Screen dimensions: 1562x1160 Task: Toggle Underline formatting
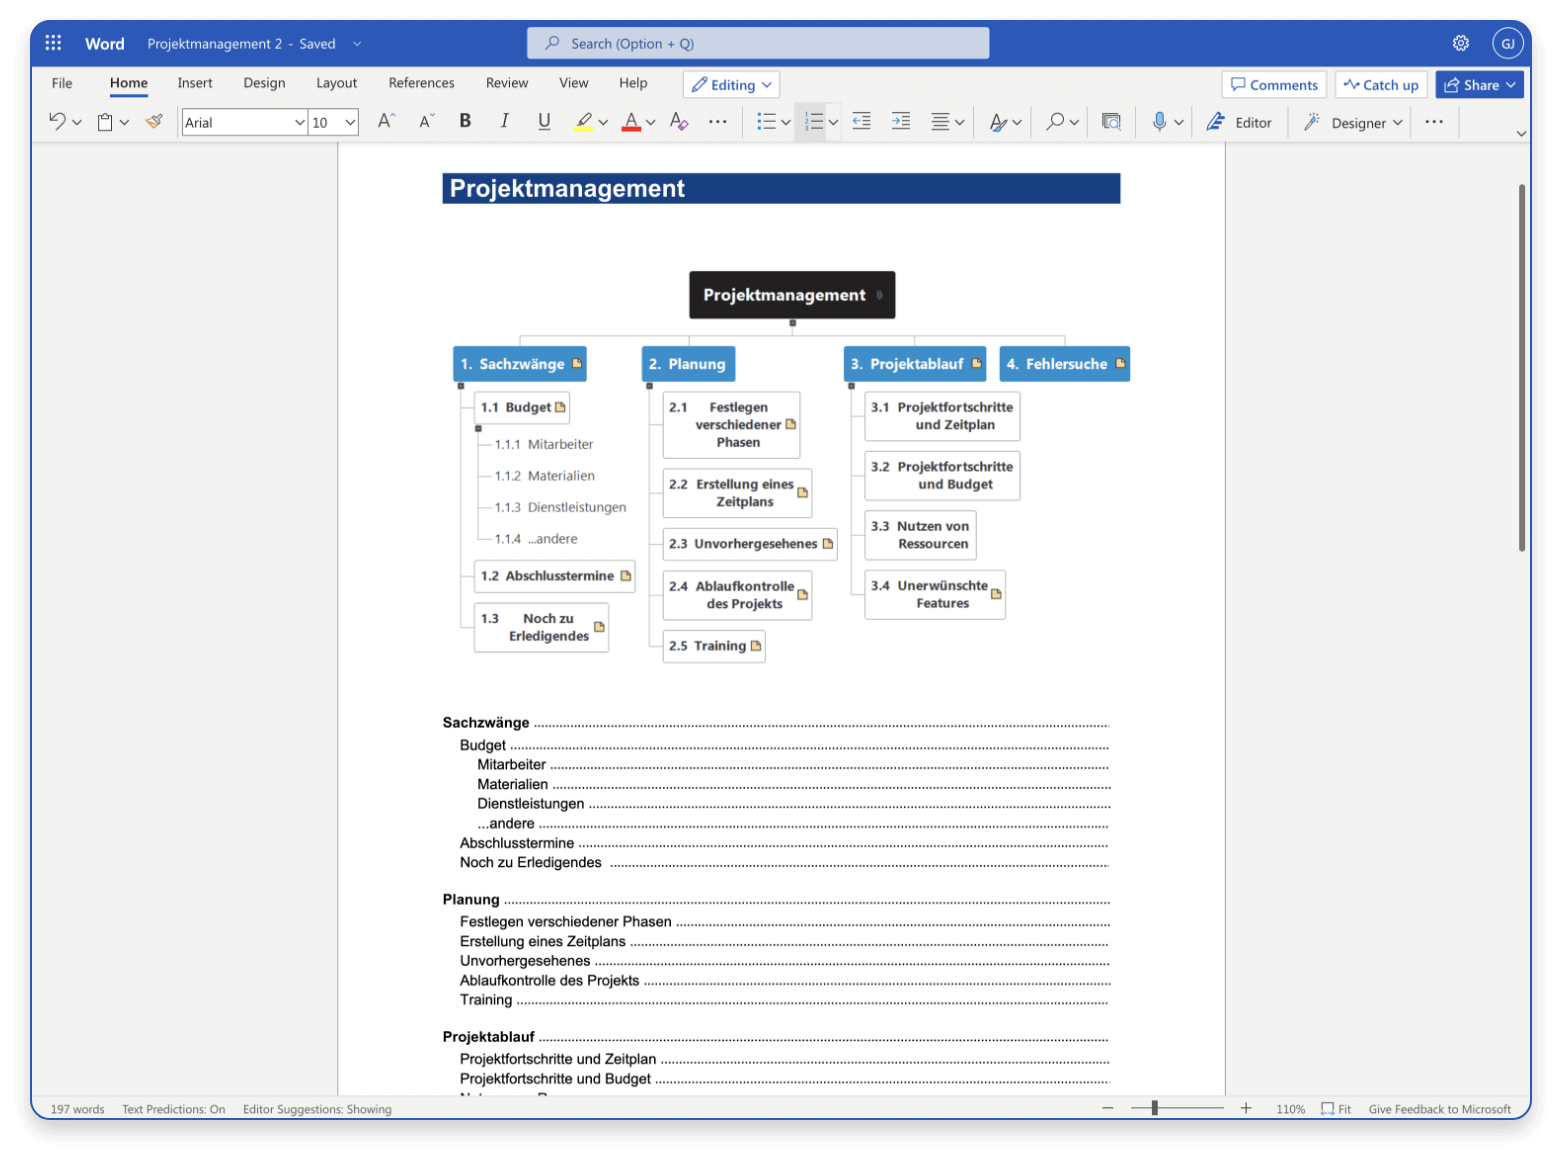[544, 121]
